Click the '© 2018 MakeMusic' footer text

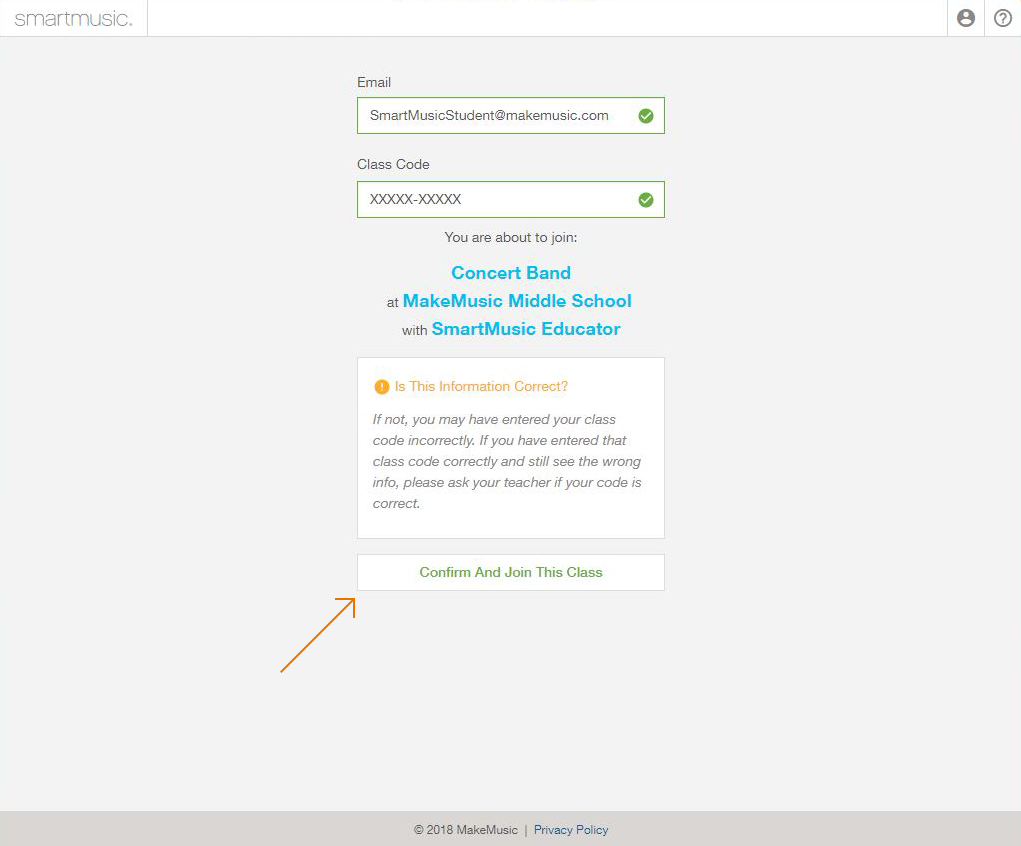pos(466,830)
